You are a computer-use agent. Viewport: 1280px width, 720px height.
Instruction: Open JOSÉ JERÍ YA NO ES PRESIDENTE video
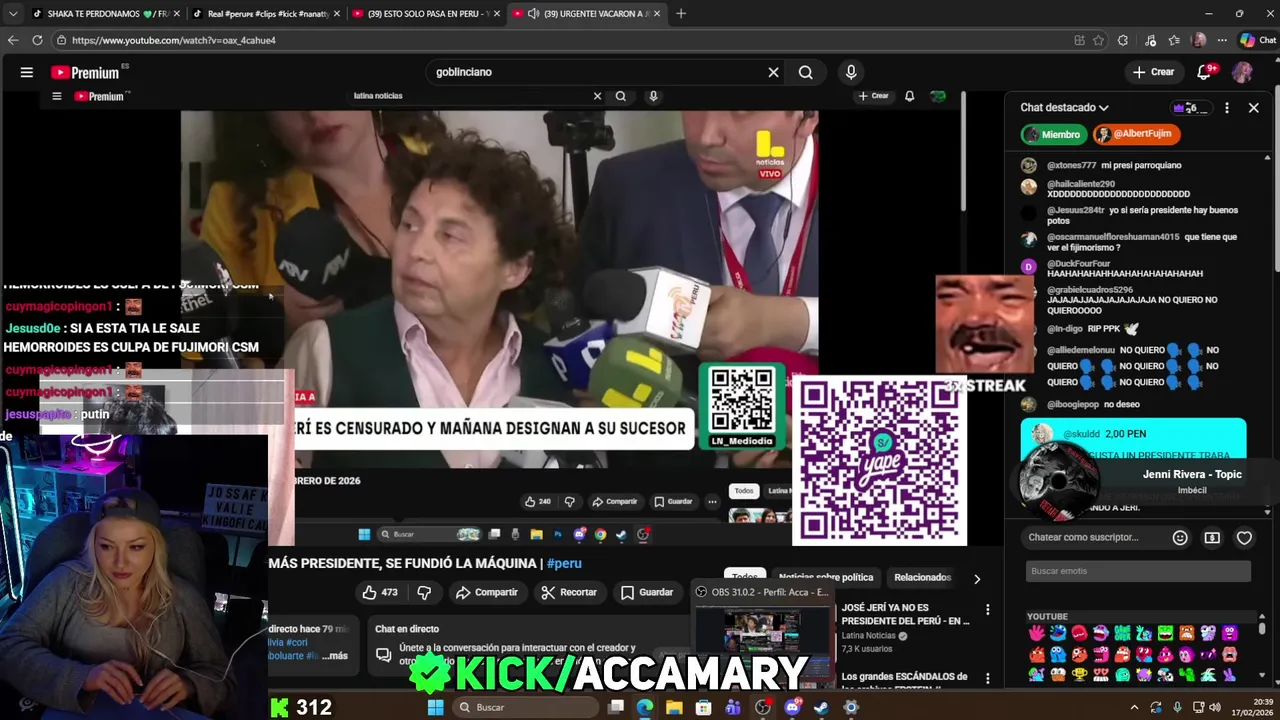[905, 614]
